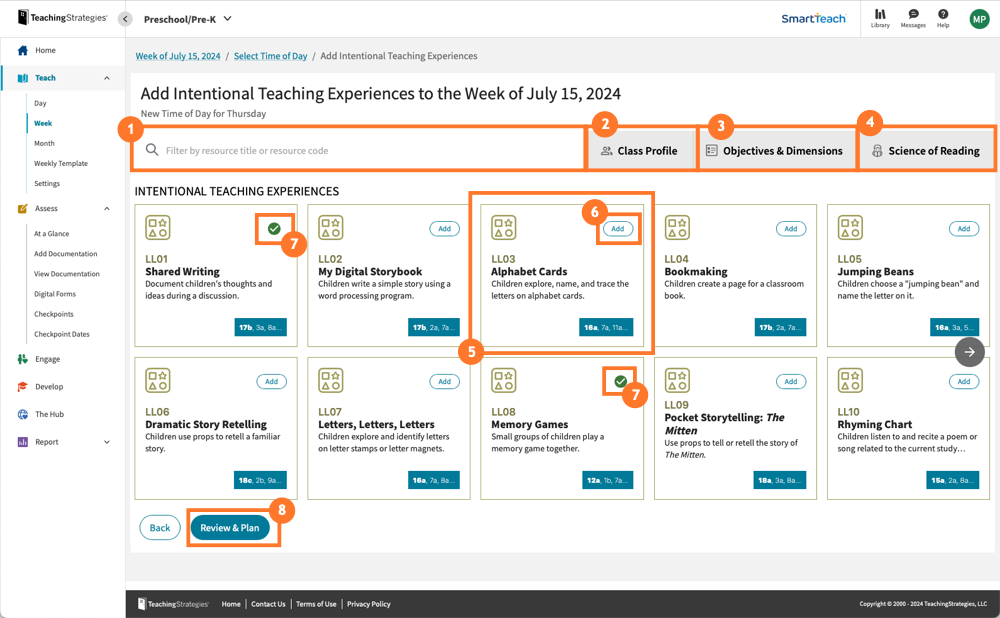
Task: Click The Hub globe icon
Action: coord(24,413)
